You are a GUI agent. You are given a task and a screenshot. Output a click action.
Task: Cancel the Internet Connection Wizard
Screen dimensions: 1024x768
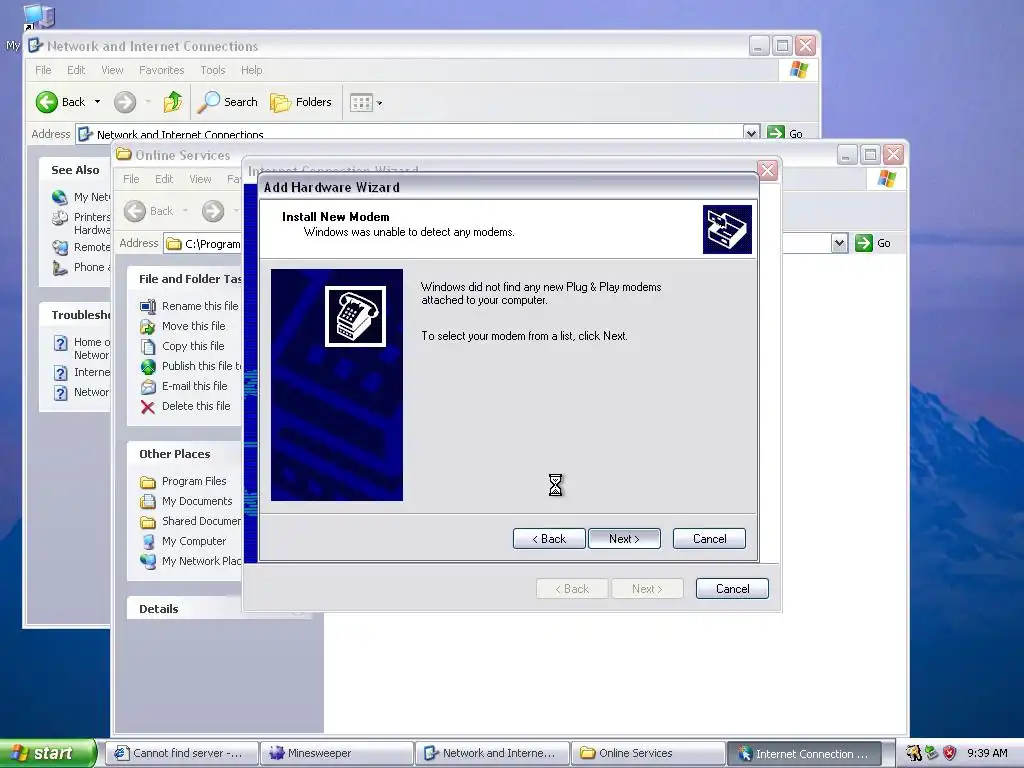732,588
